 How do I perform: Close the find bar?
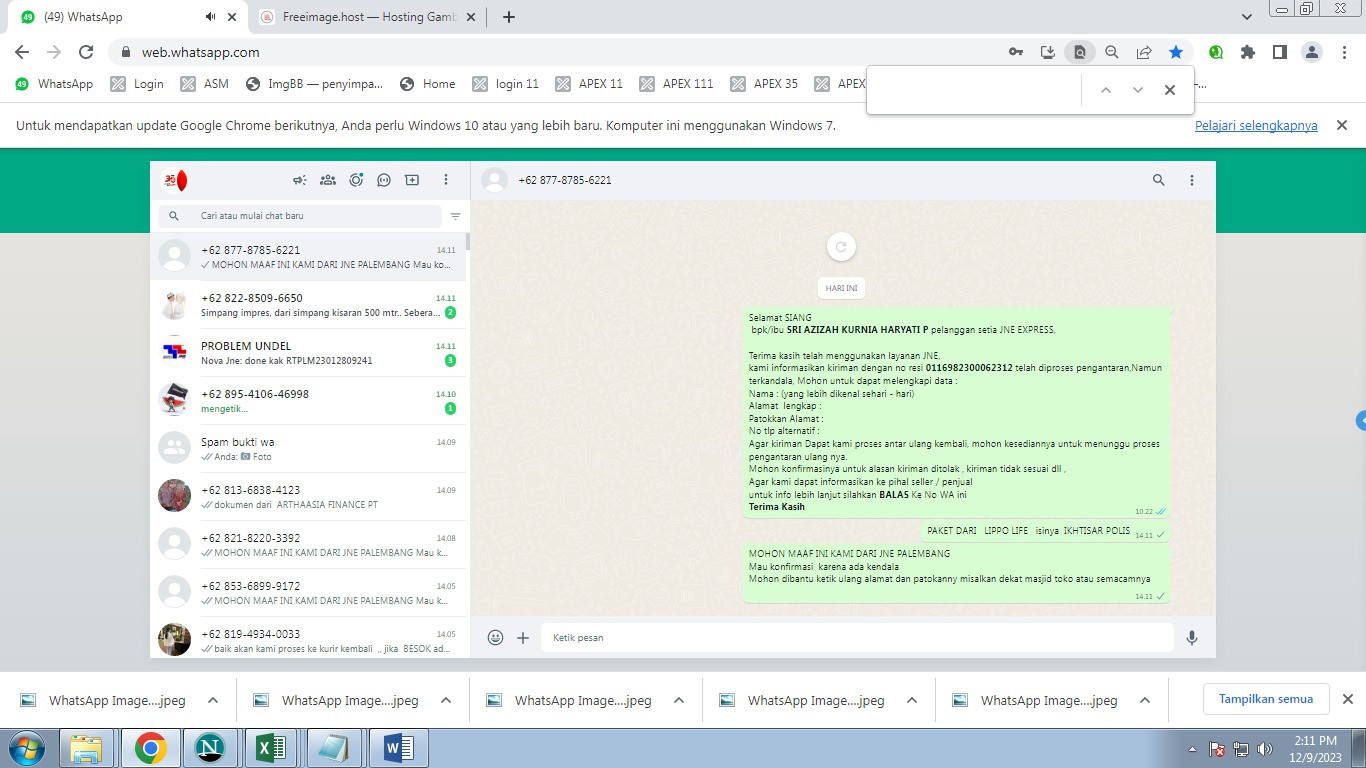(x=1170, y=90)
